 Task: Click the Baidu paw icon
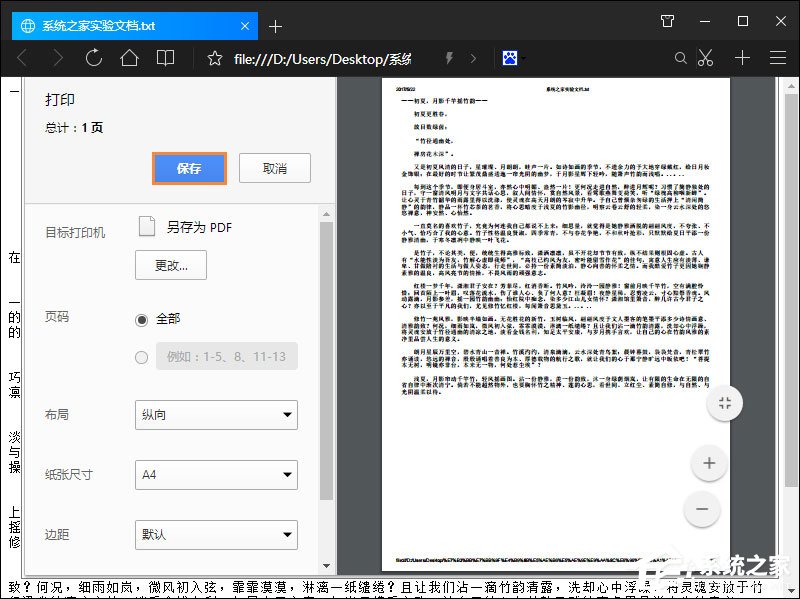510,58
